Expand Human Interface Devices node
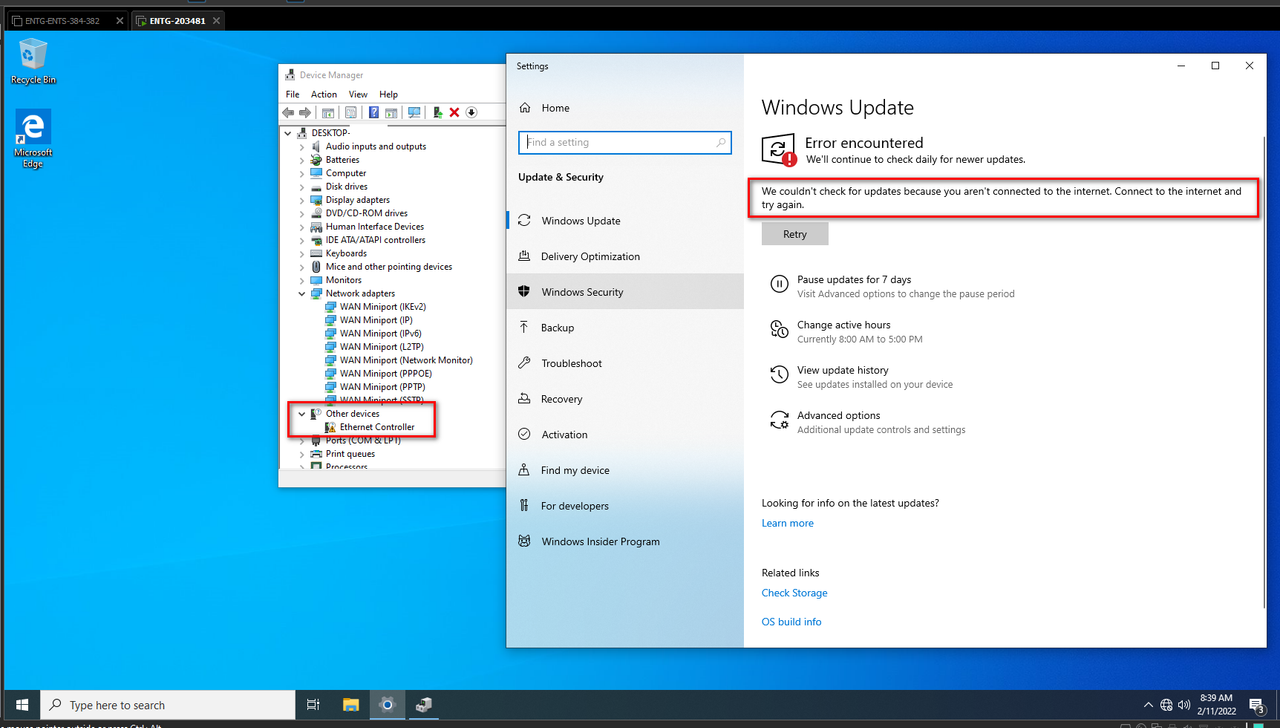Viewport: 1280px width, 728px height. 302,227
